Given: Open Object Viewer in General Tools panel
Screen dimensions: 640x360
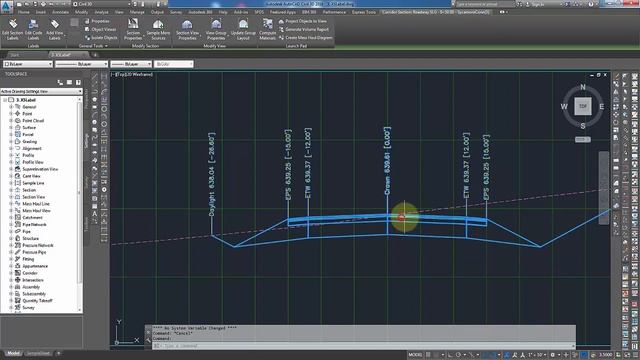Looking at the screenshot, I should tap(100, 29).
